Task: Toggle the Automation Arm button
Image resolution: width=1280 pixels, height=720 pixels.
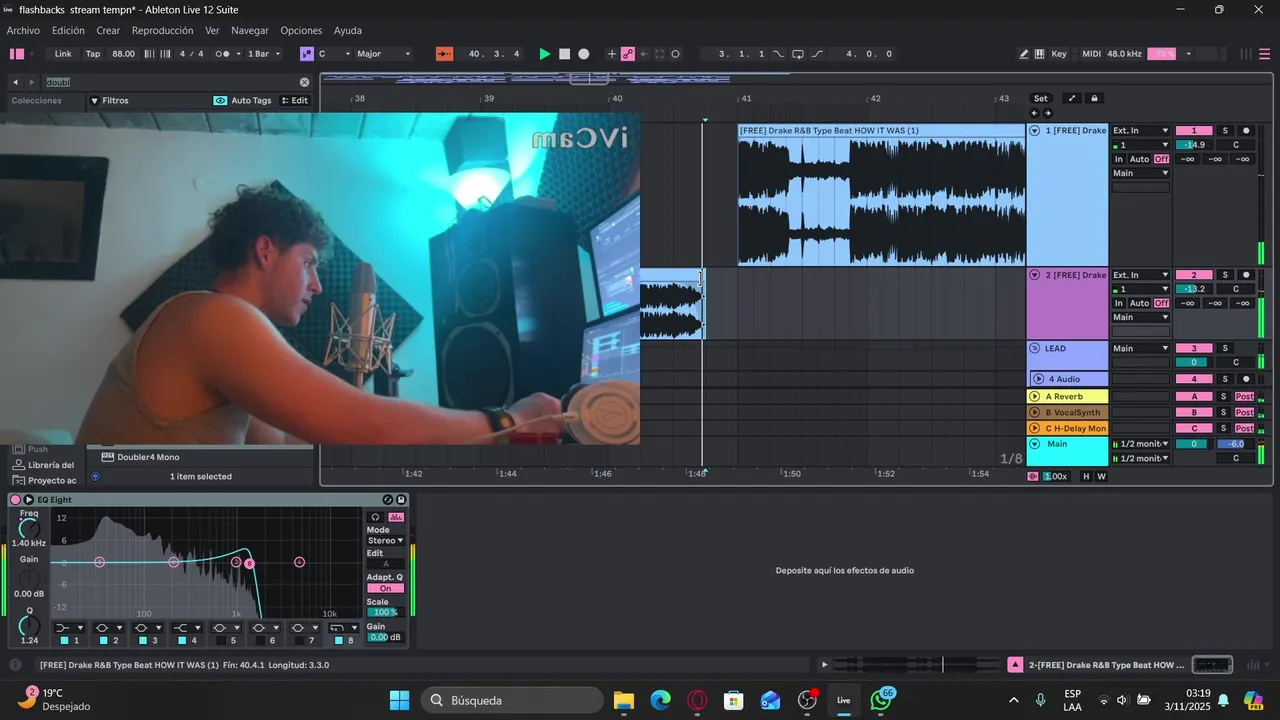Action: click(628, 54)
